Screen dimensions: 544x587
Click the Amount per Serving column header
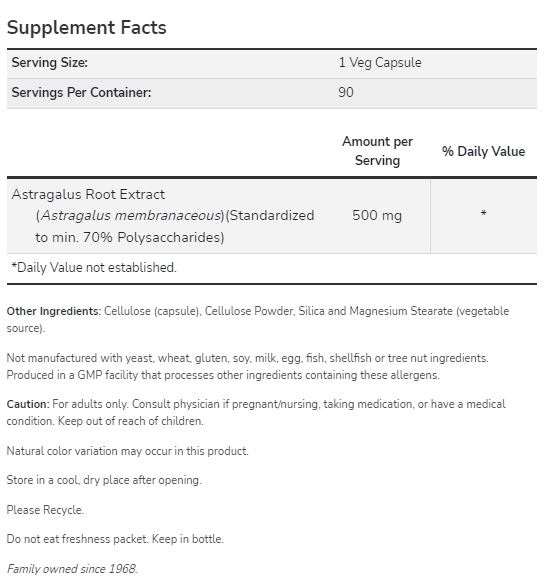[377, 151]
